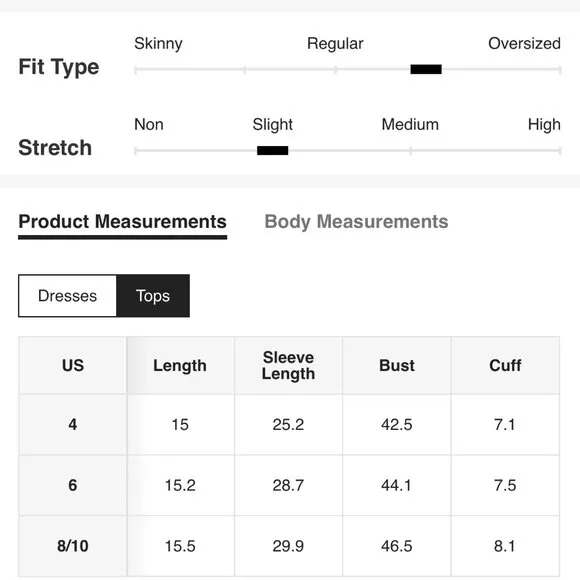The height and width of the screenshot is (580, 580).
Task: Click the Sleeve Length column header
Action: tap(289, 365)
